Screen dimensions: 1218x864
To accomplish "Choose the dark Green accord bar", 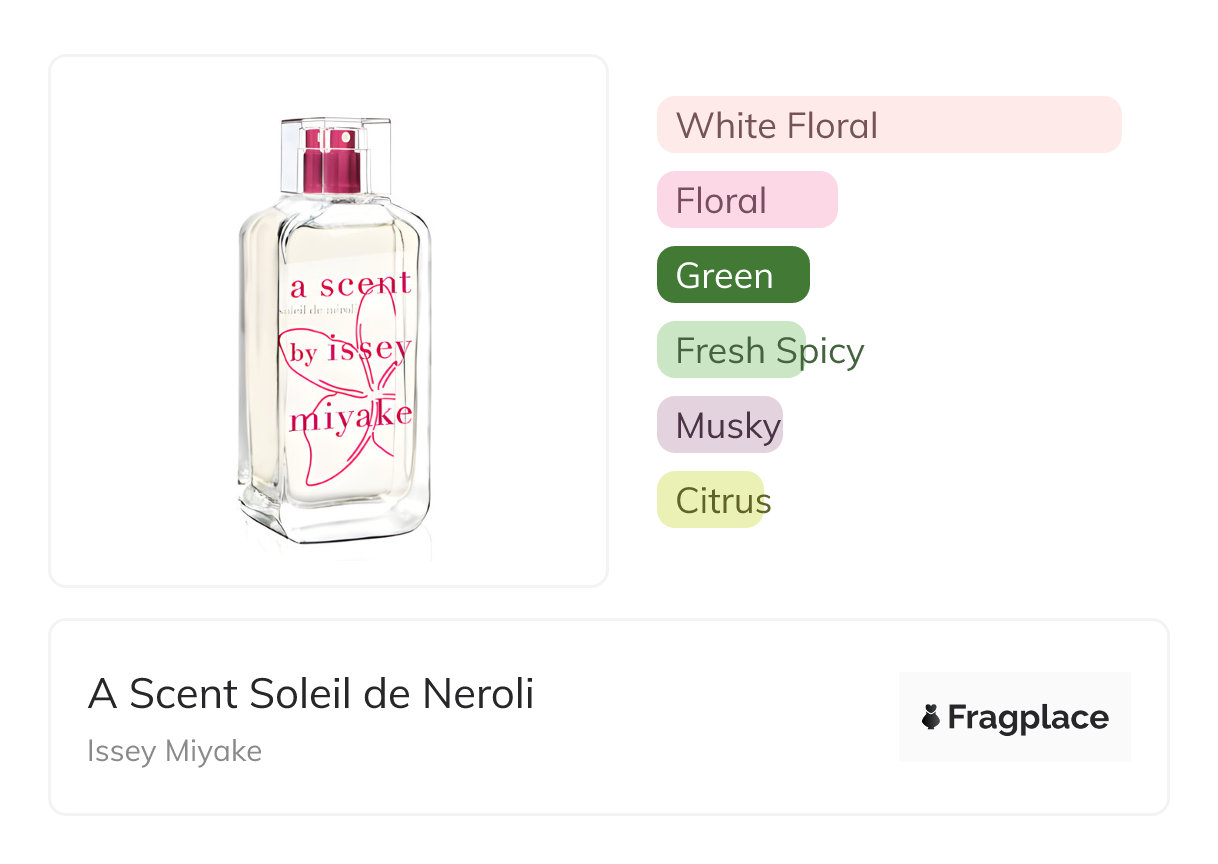I will (x=732, y=275).
